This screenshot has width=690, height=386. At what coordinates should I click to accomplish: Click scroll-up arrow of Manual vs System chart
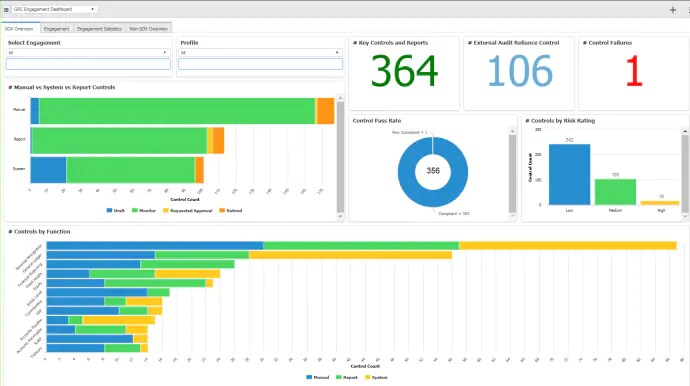(340, 98)
